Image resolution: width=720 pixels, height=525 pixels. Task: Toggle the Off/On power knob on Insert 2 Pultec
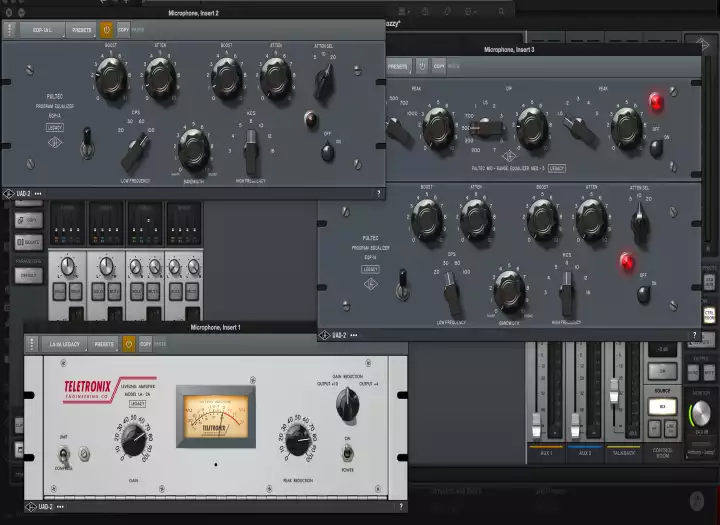[x=327, y=152]
